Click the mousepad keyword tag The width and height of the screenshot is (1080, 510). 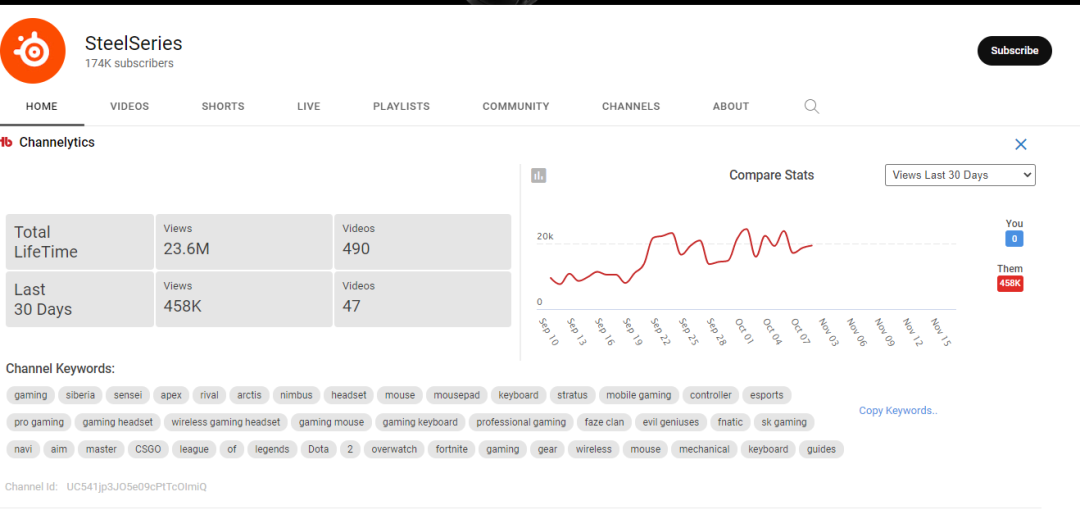click(x=457, y=395)
